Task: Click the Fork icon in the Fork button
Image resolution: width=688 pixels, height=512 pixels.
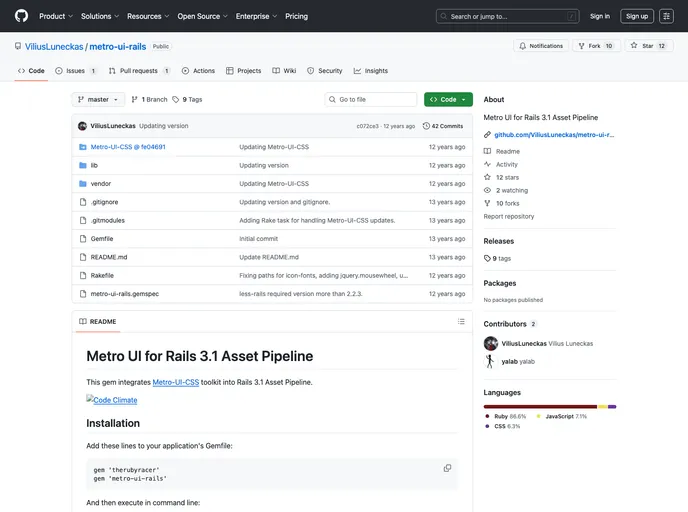Action: coord(581,46)
